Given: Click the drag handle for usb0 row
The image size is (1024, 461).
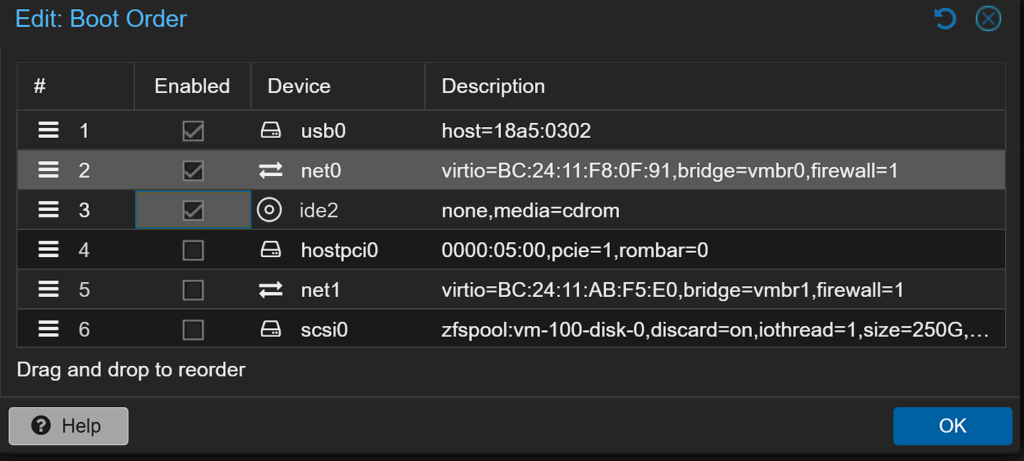Looking at the screenshot, I should pyautogui.click(x=48, y=131).
